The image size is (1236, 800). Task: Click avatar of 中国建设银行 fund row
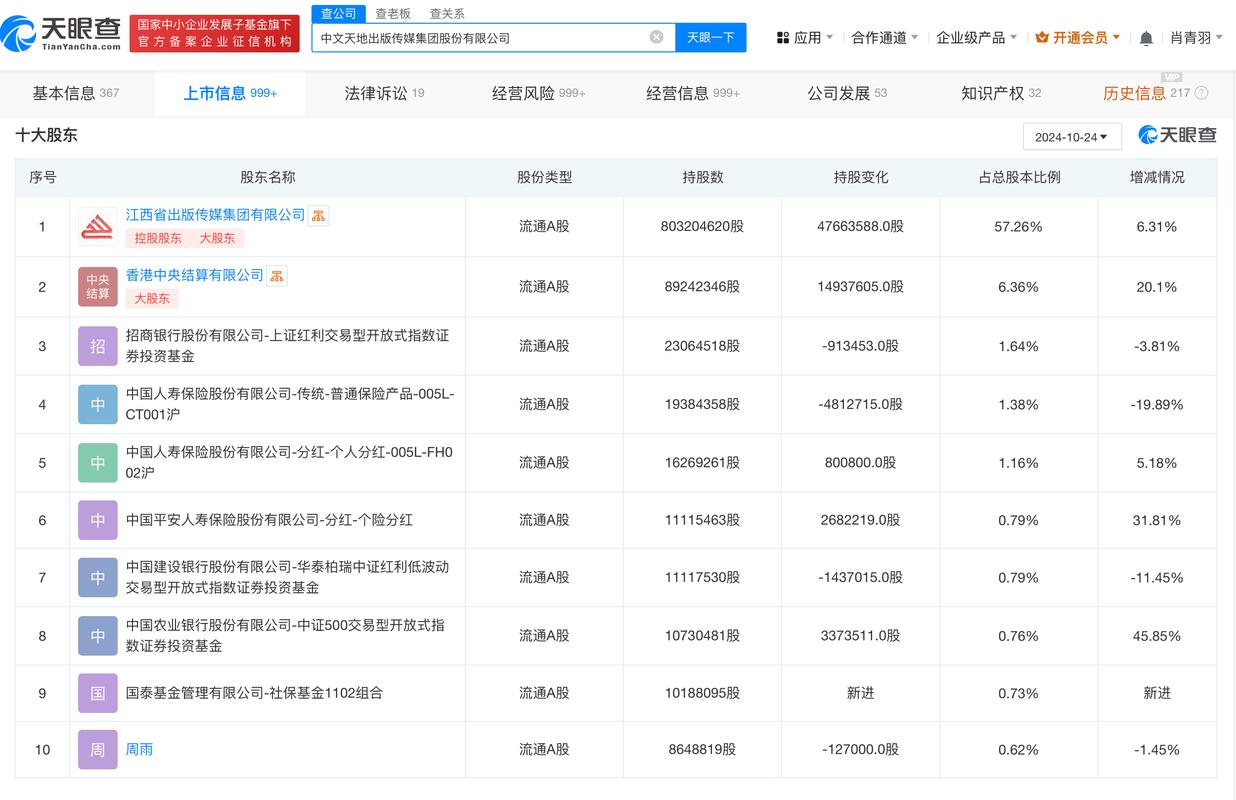pyautogui.click(x=98, y=577)
